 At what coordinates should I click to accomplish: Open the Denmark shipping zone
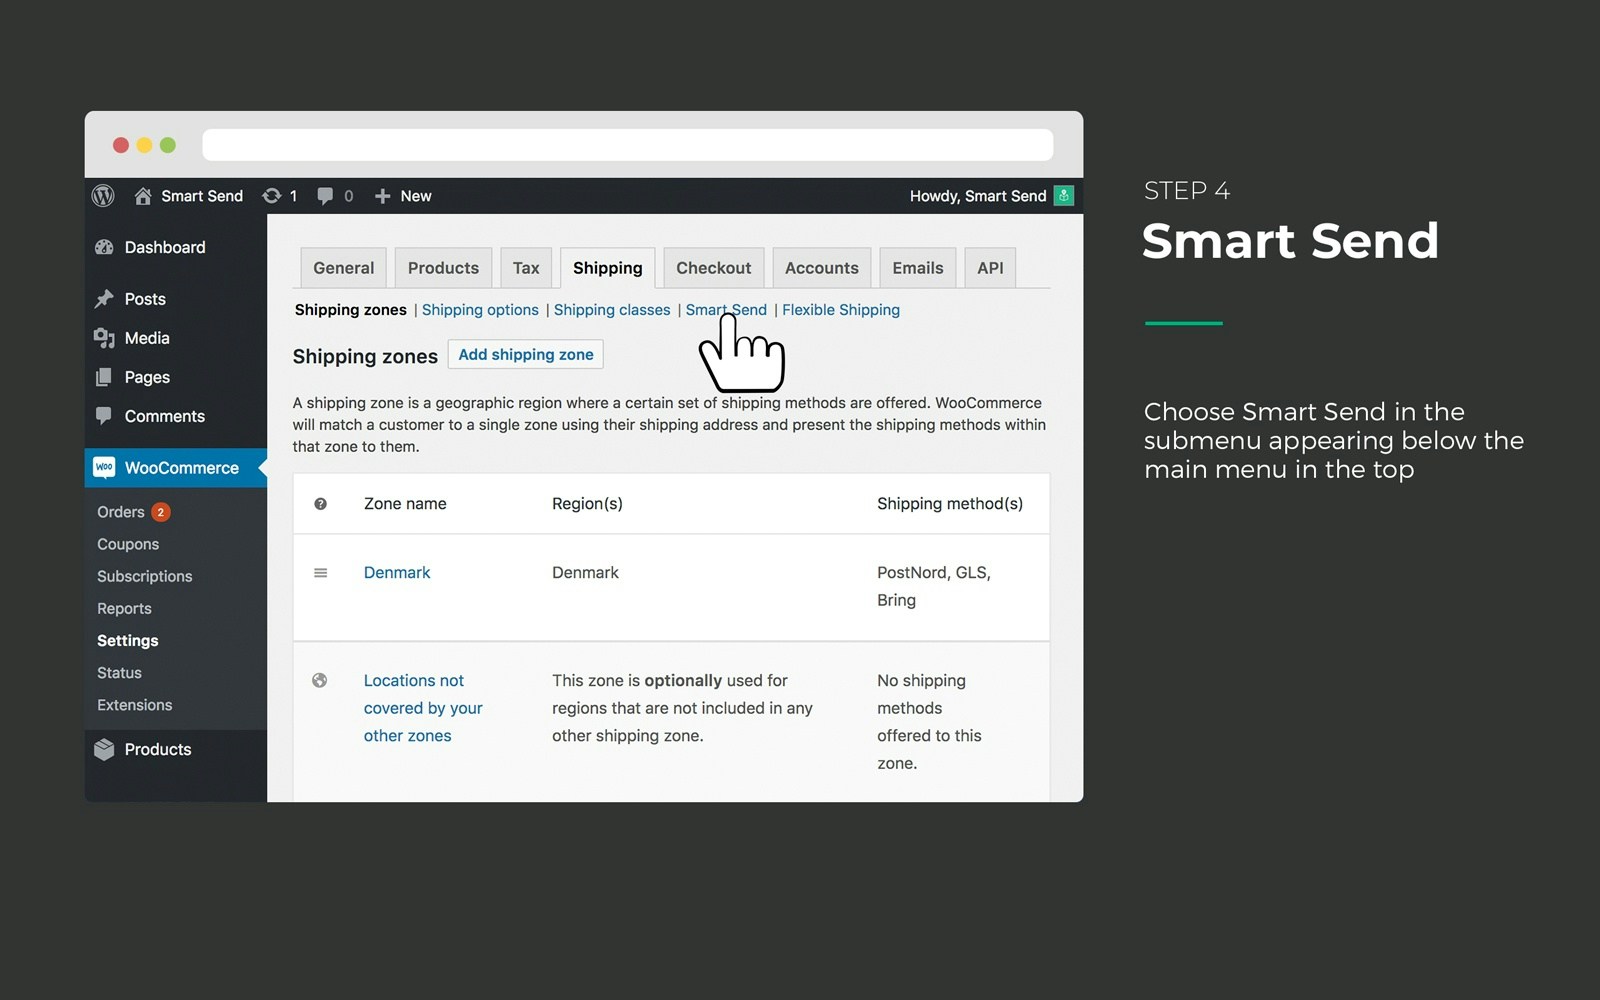click(x=397, y=572)
